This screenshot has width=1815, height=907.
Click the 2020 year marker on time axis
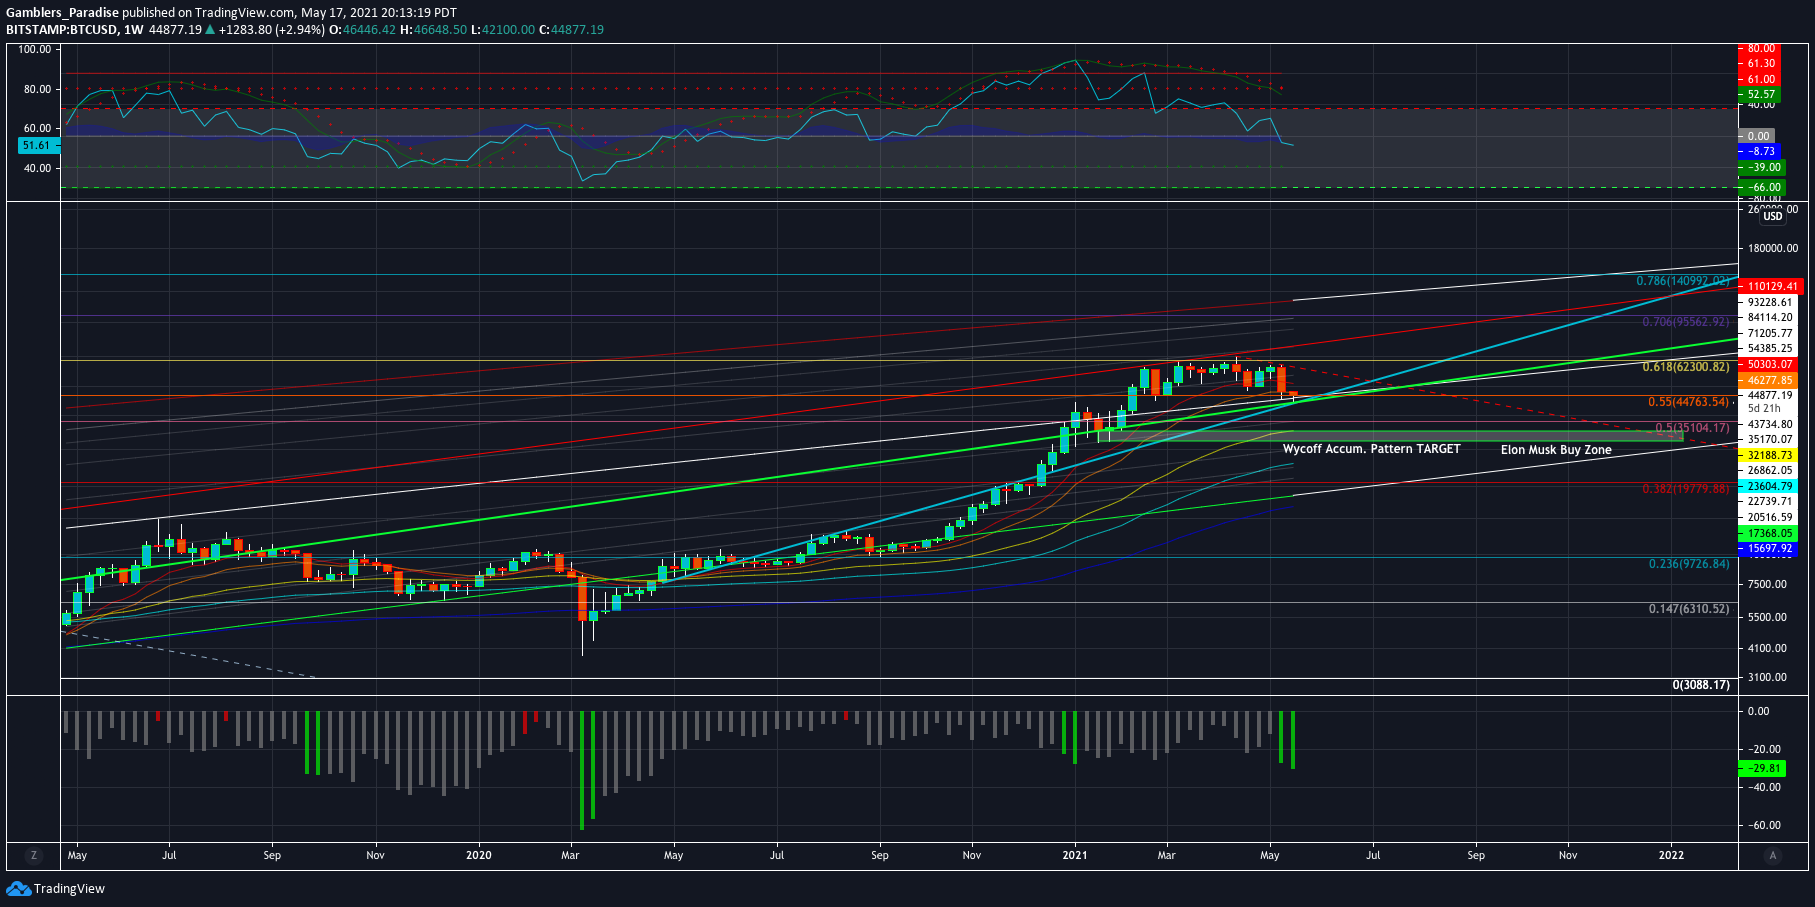click(x=479, y=855)
